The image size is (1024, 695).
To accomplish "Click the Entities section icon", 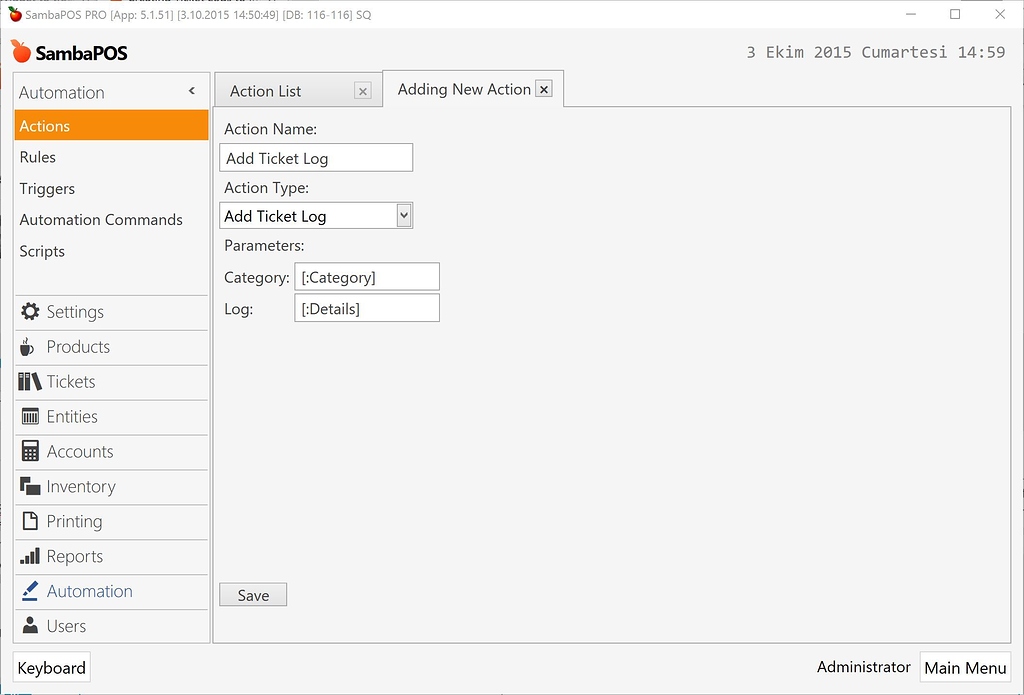I will click(29, 417).
